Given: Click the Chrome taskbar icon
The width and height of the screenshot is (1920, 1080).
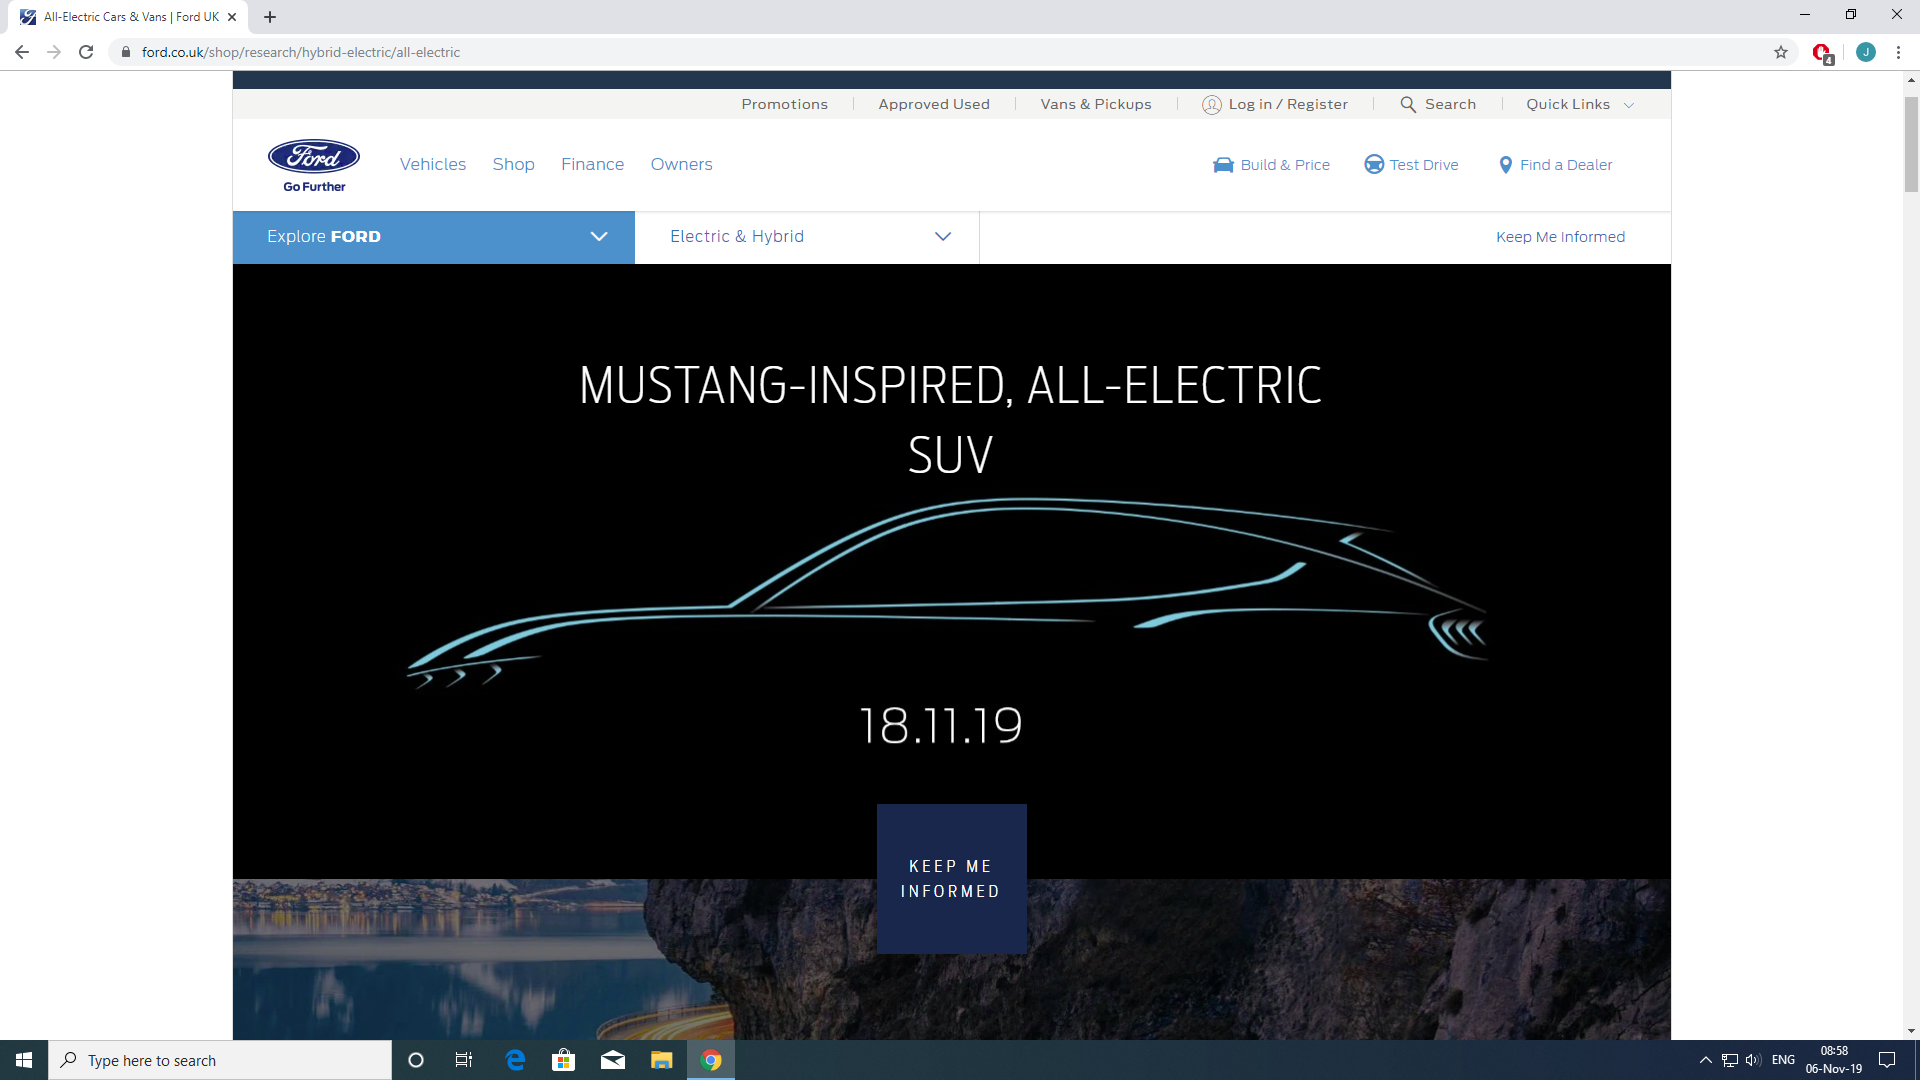Looking at the screenshot, I should [711, 1060].
